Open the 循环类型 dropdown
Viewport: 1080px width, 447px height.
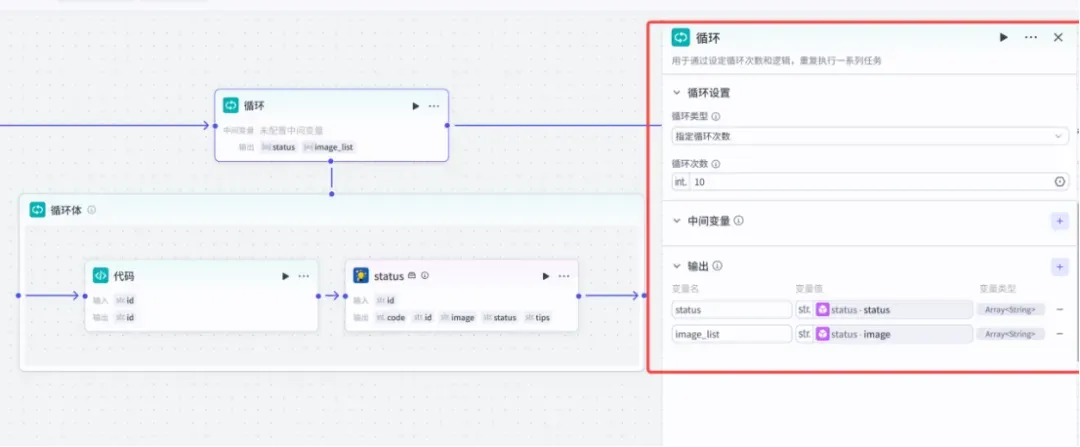click(x=870, y=136)
